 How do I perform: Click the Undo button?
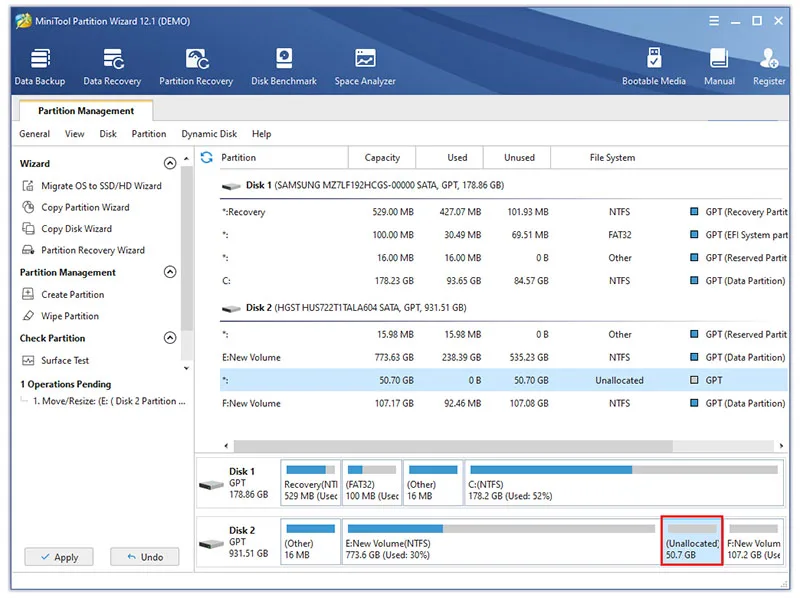tap(145, 557)
